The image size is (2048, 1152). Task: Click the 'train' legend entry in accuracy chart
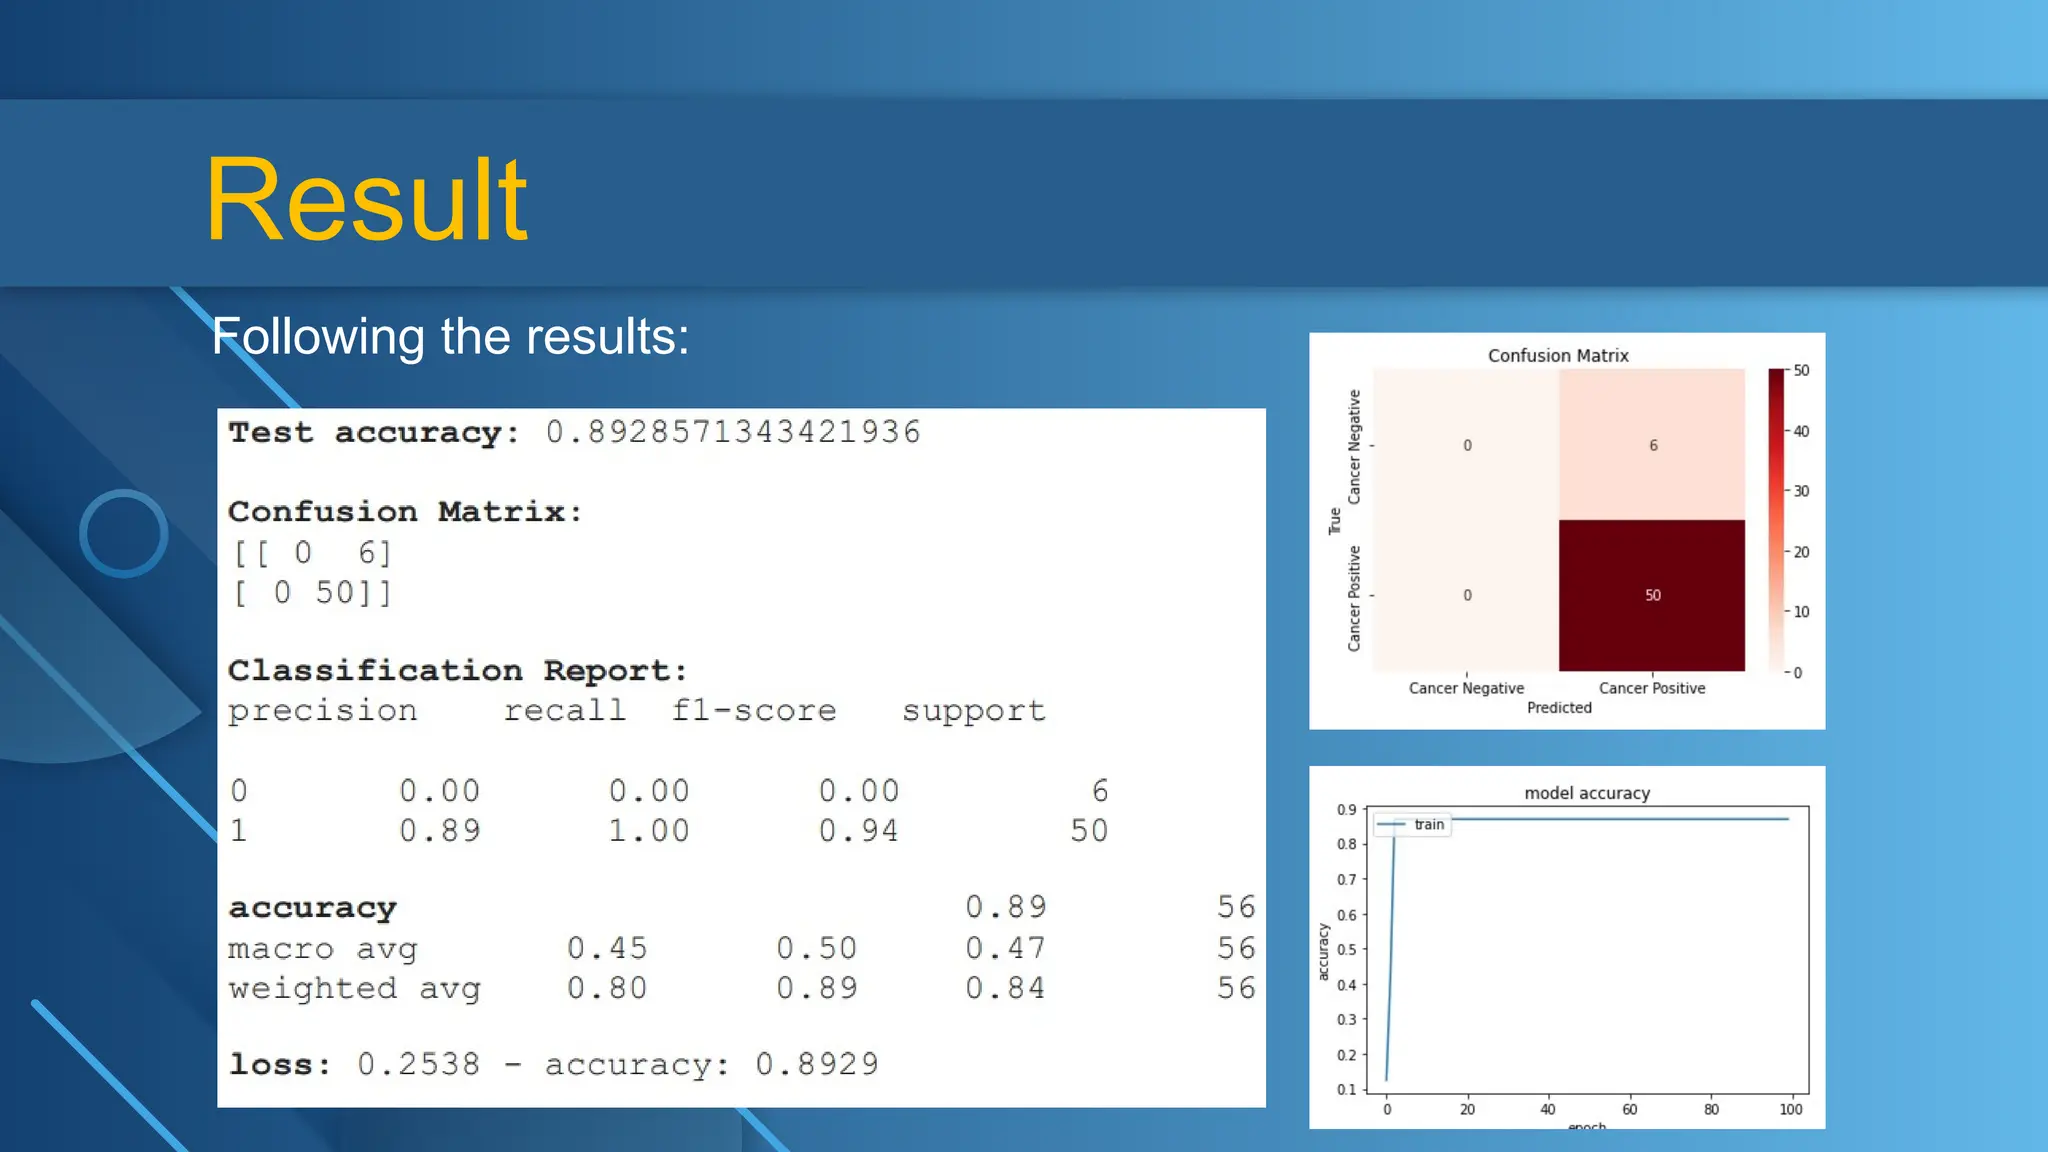point(1411,824)
